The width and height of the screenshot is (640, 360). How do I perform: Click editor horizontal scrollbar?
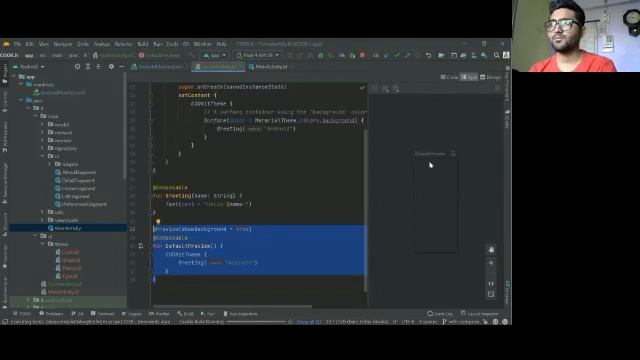tap(232, 307)
